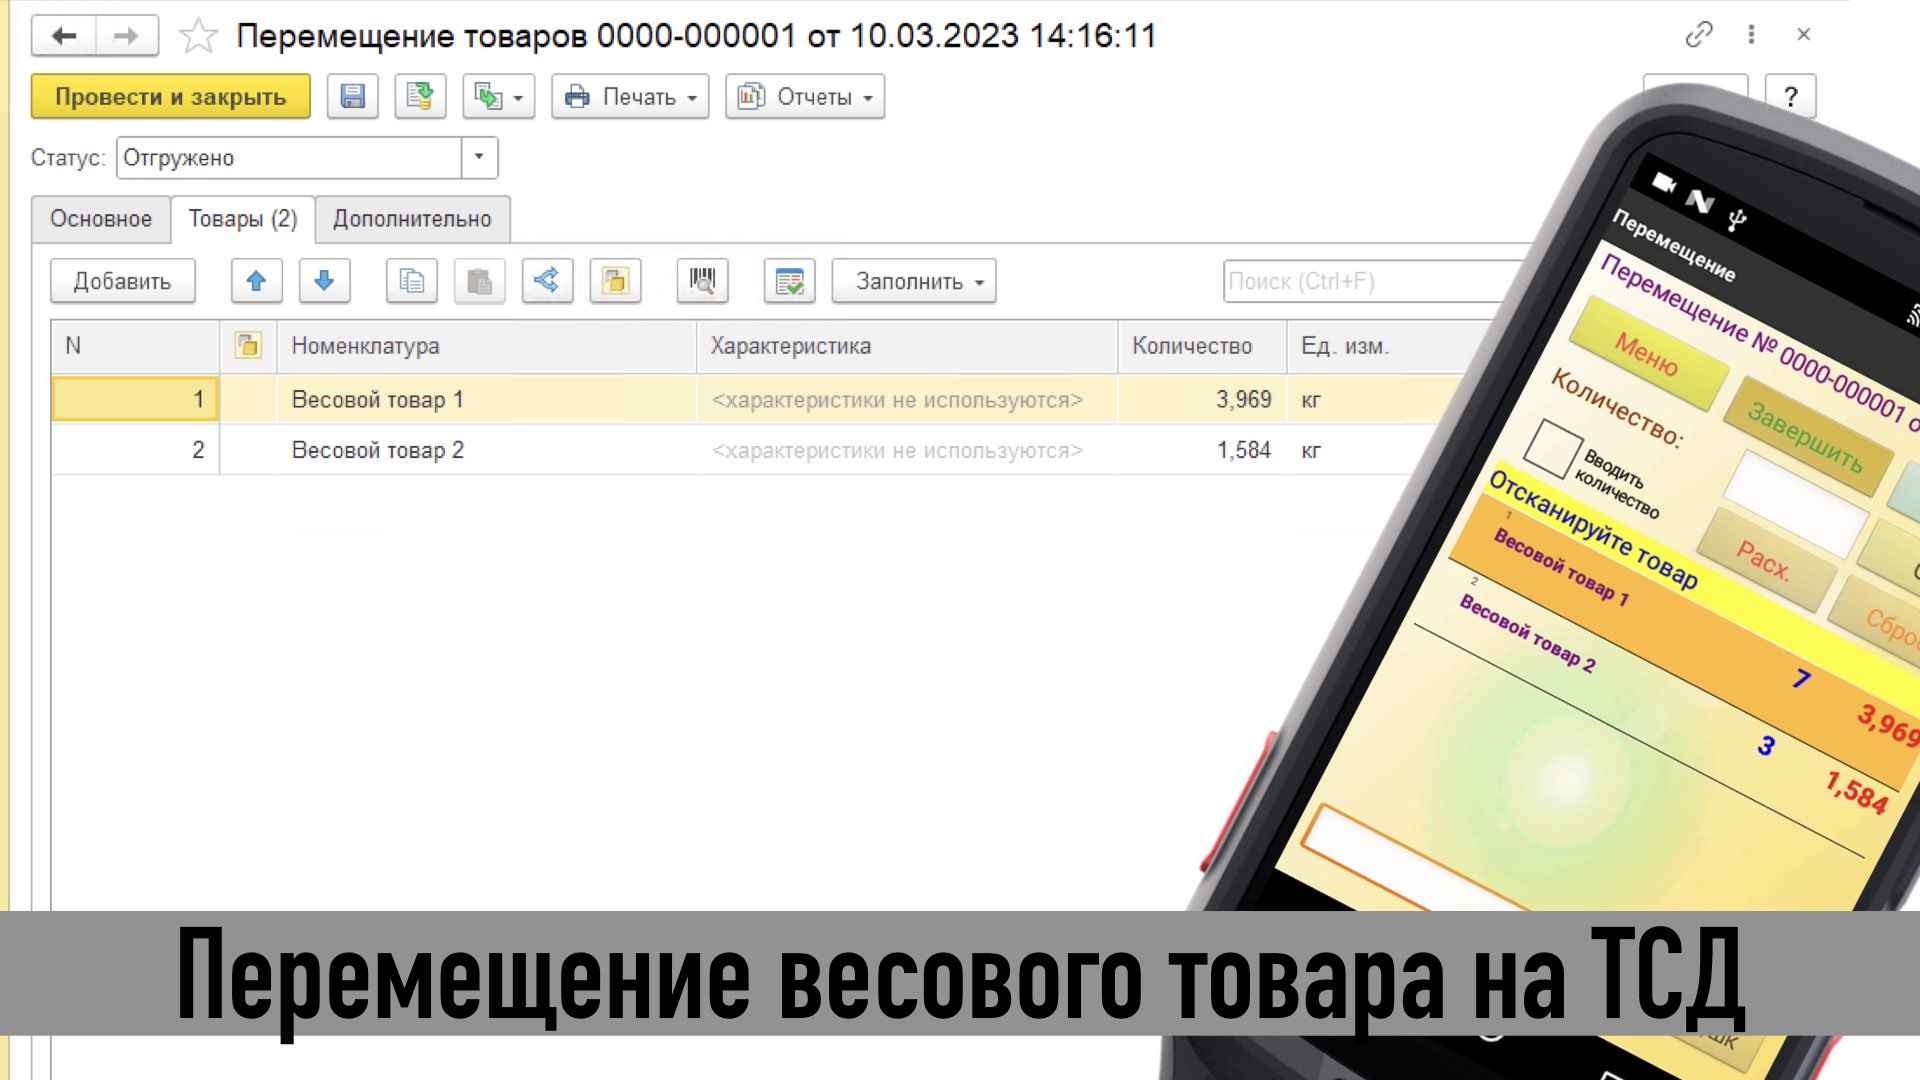1920x1080 pixels.
Task: Open the Отчеты dropdown menu
Action: pyautogui.click(x=805, y=97)
